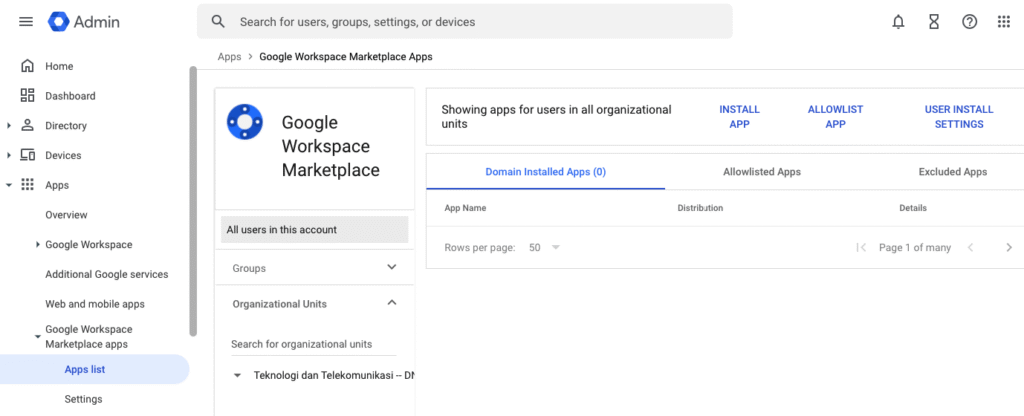Focus the top search field
Image resolution: width=1024 pixels, height=416 pixels.
(x=464, y=22)
